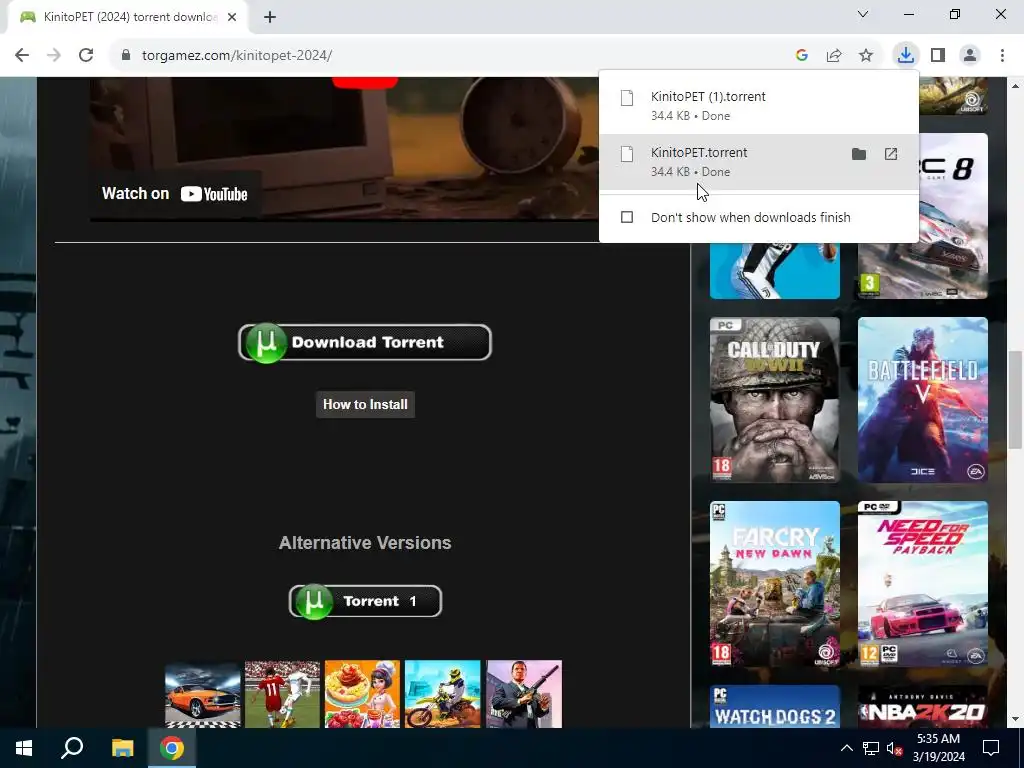Show KinitoPET.torrent in folder
This screenshot has width=1024, height=768.
859,154
